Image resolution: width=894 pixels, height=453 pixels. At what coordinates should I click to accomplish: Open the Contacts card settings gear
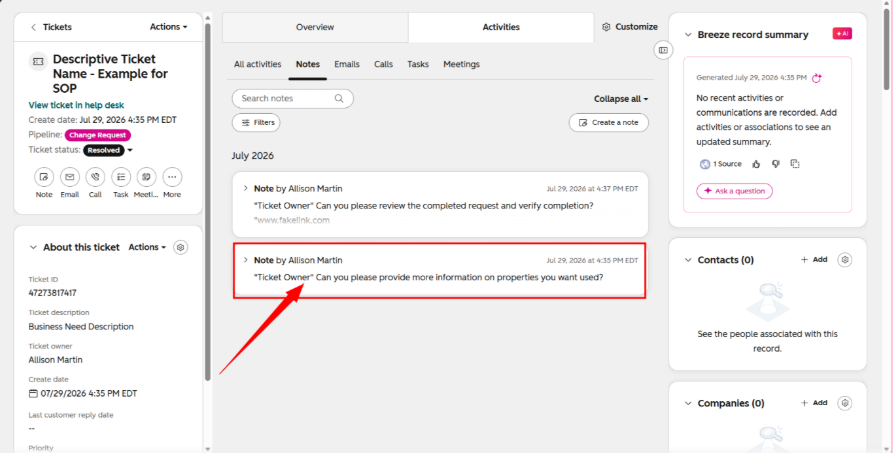845,260
